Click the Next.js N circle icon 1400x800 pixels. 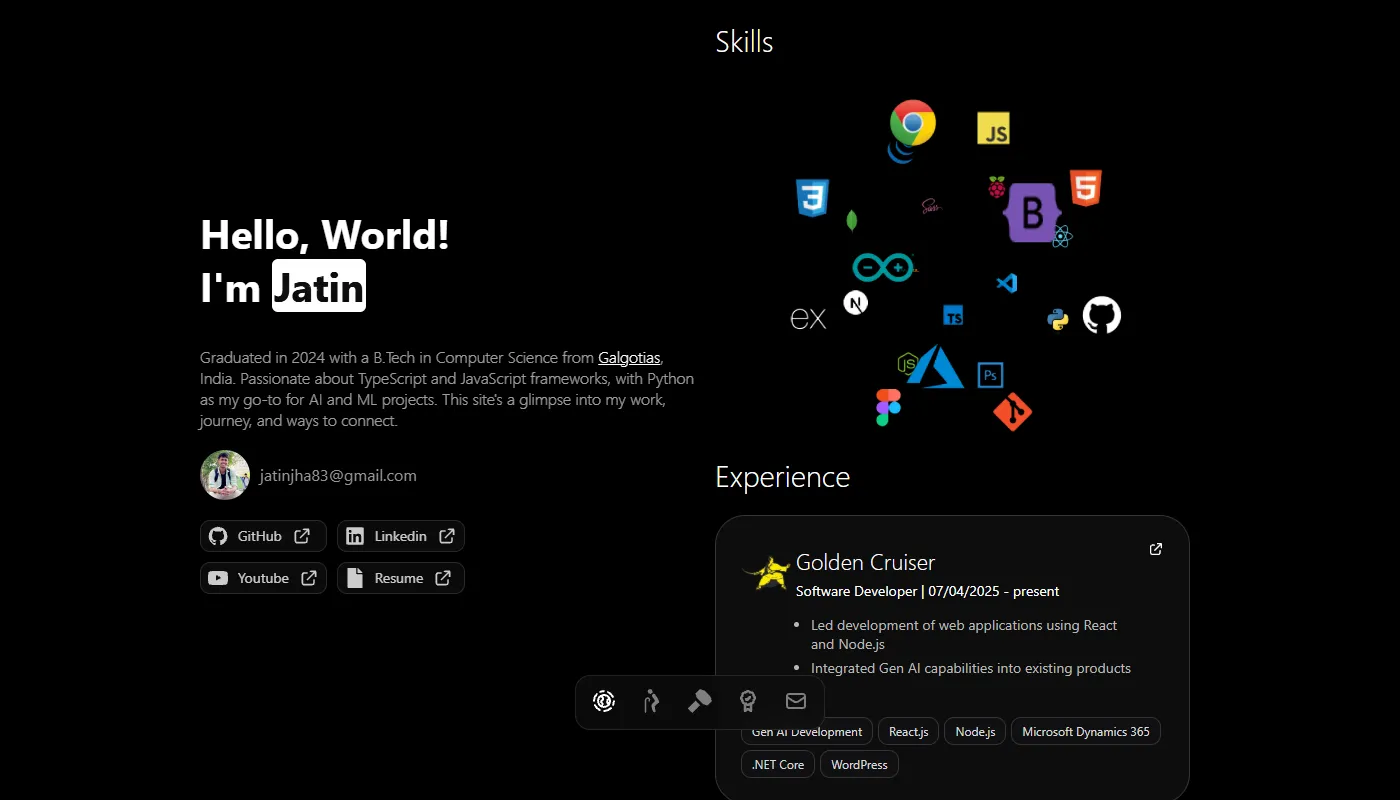[x=855, y=302]
